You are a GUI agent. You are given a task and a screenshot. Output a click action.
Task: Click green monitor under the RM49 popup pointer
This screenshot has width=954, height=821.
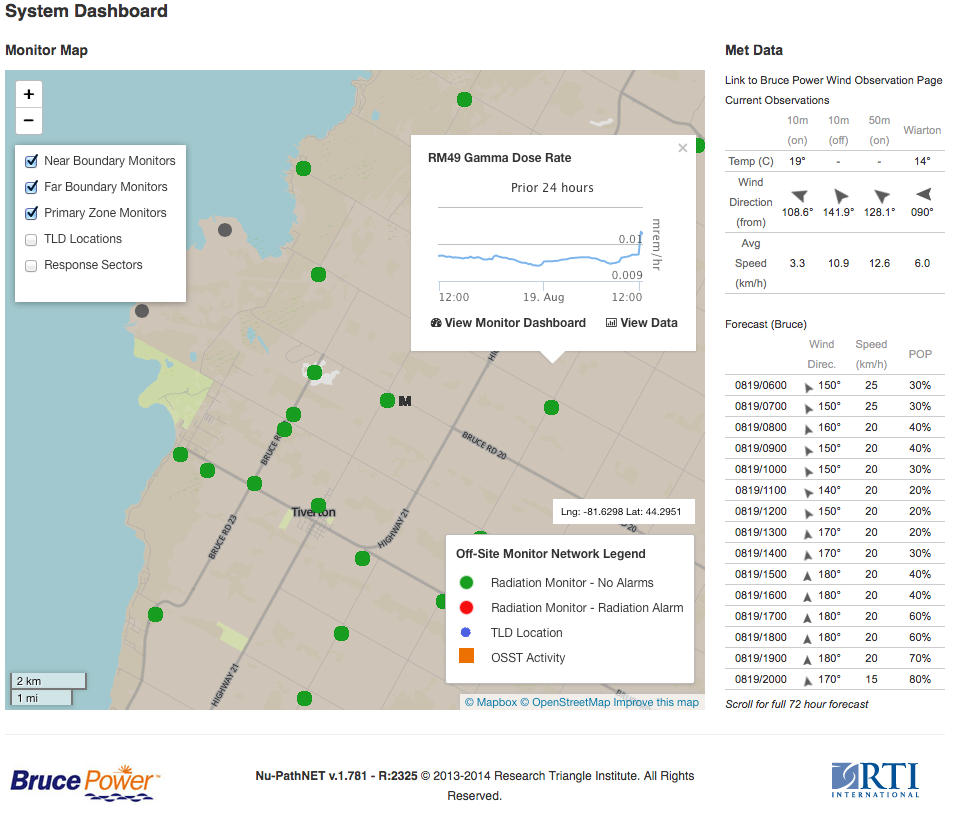coord(551,407)
